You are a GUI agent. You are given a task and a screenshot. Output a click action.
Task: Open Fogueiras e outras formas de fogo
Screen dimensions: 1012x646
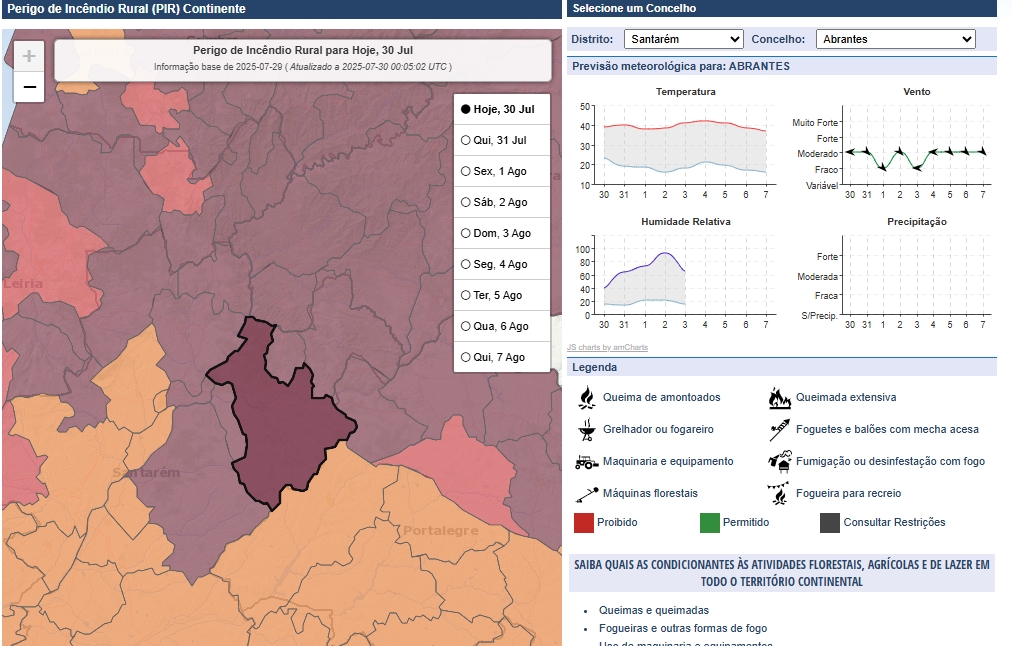pyautogui.click(x=683, y=629)
